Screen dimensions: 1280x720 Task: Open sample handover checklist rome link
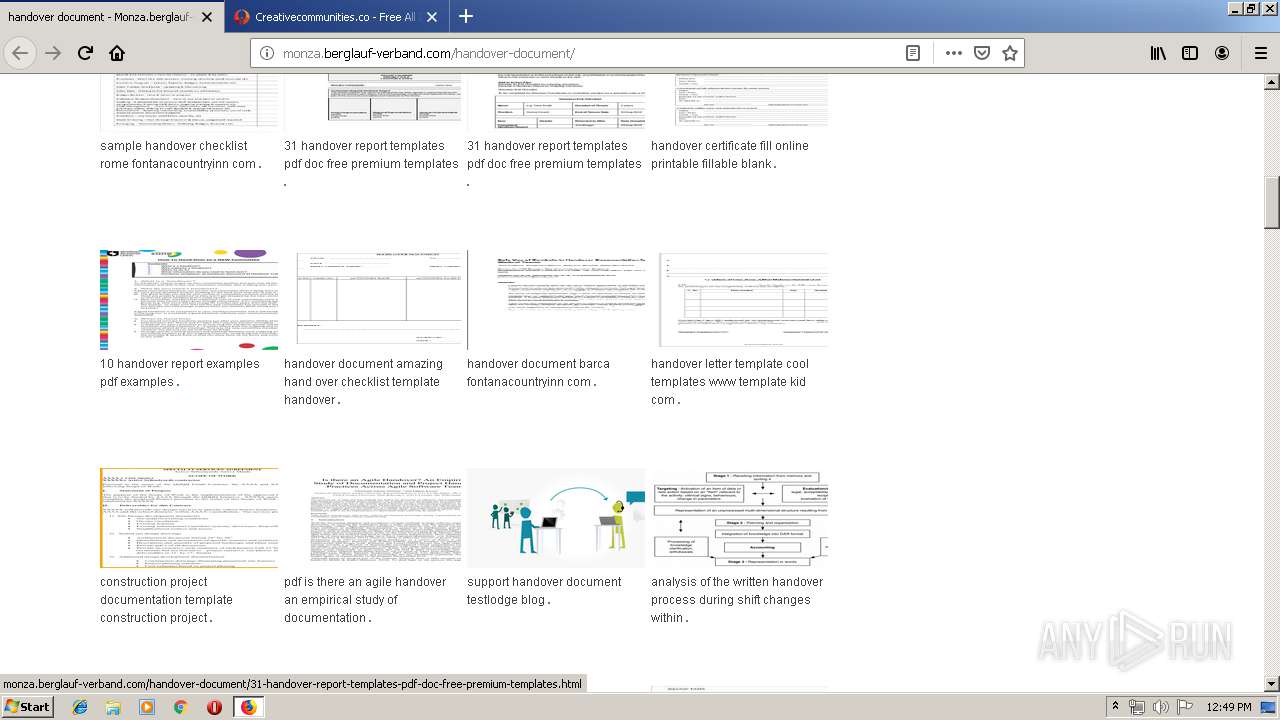pyautogui.click(x=181, y=155)
